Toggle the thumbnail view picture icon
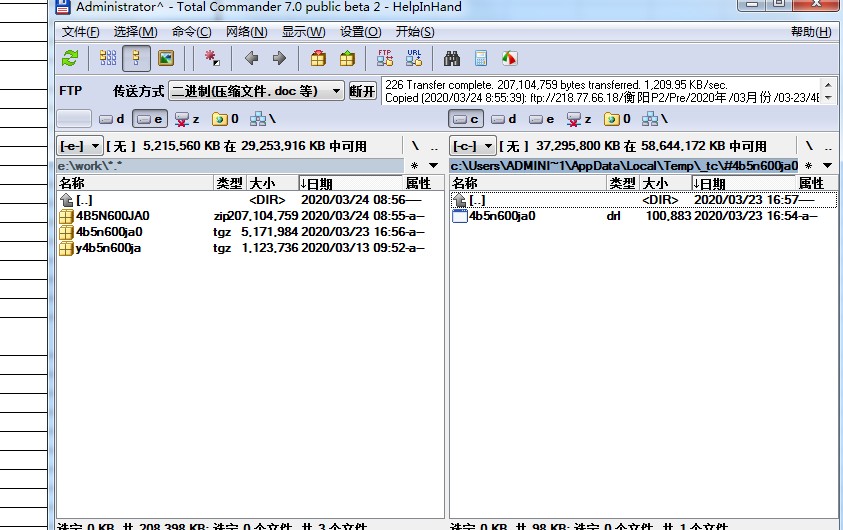This screenshot has width=843, height=530. (166, 58)
